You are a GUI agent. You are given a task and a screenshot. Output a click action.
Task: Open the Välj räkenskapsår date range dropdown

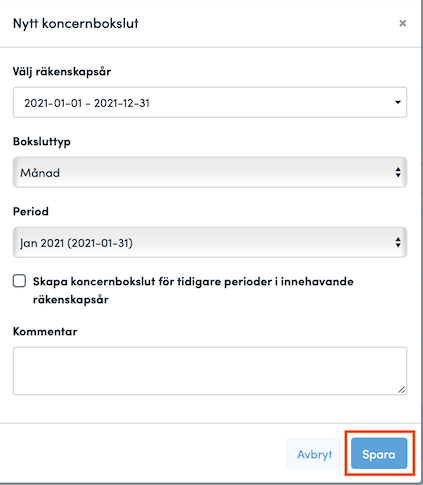pyautogui.click(x=210, y=102)
